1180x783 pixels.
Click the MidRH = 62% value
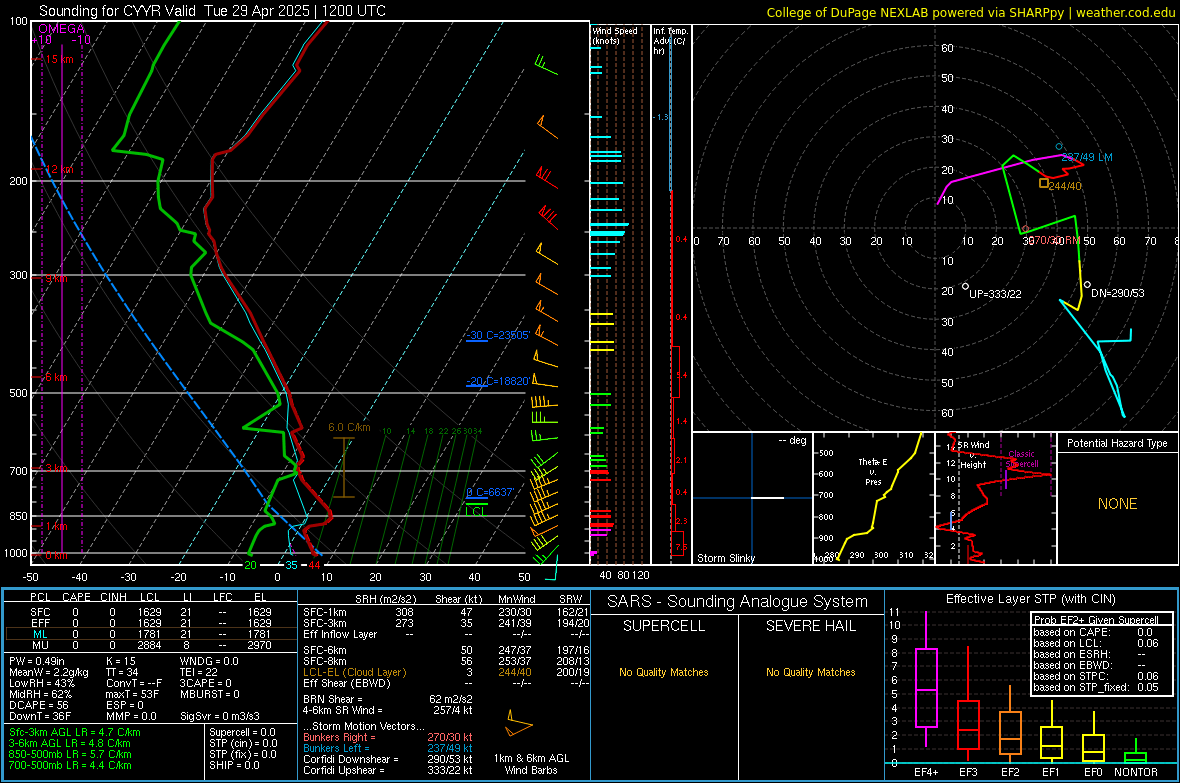[41, 694]
